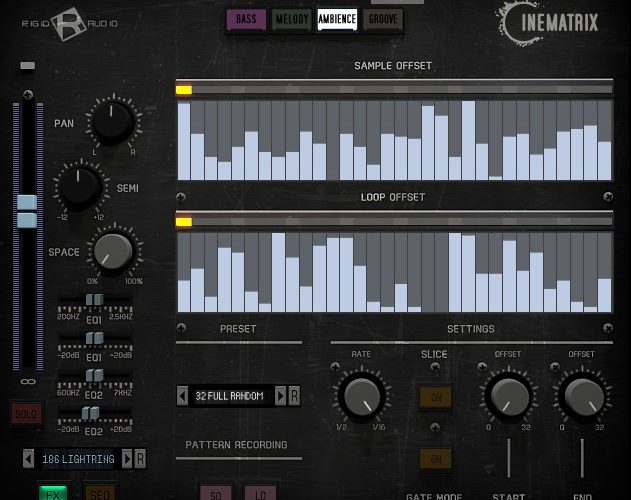Click the Rigid Audio logo
The height and width of the screenshot is (500, 631).
click(x=69, y=24)
